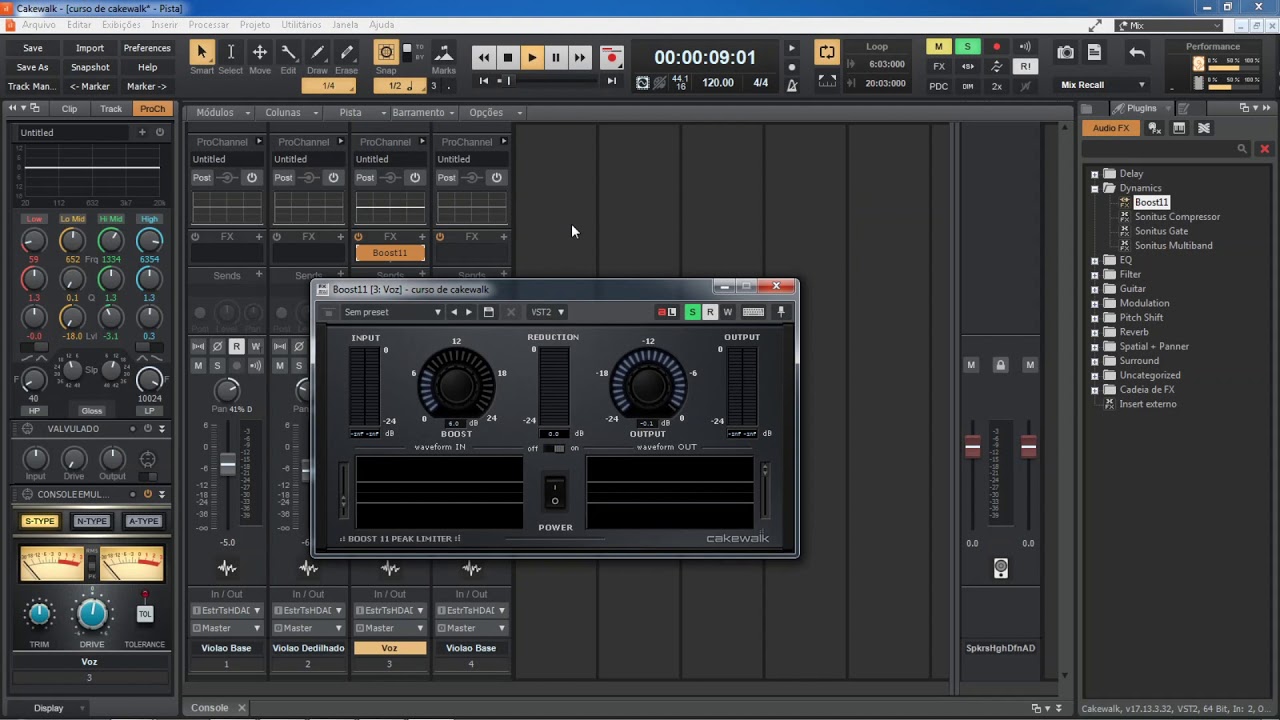This screenshot has height=720, width=1280.
Task: Toggle Boost11 automation Read (R) button
Action: click(710, 312)
